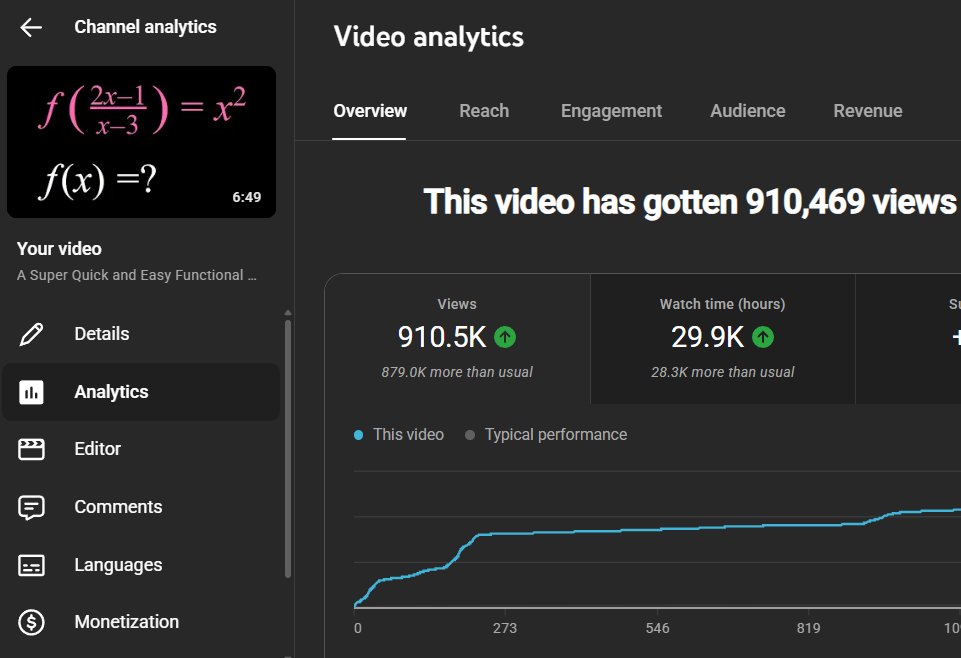
Task: Open Languages settings from the sidebar
Action: pyautogui.click(x=117, y=565)
